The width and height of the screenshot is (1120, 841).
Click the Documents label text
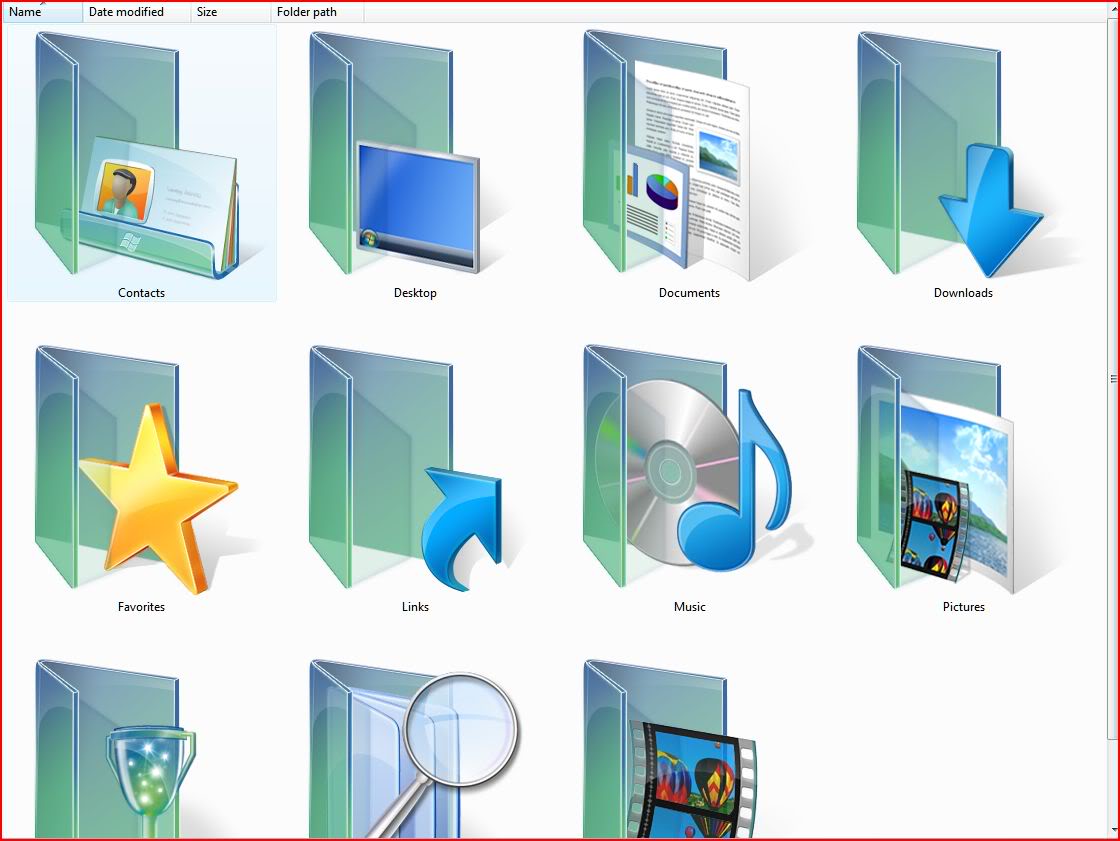(689, 293)
